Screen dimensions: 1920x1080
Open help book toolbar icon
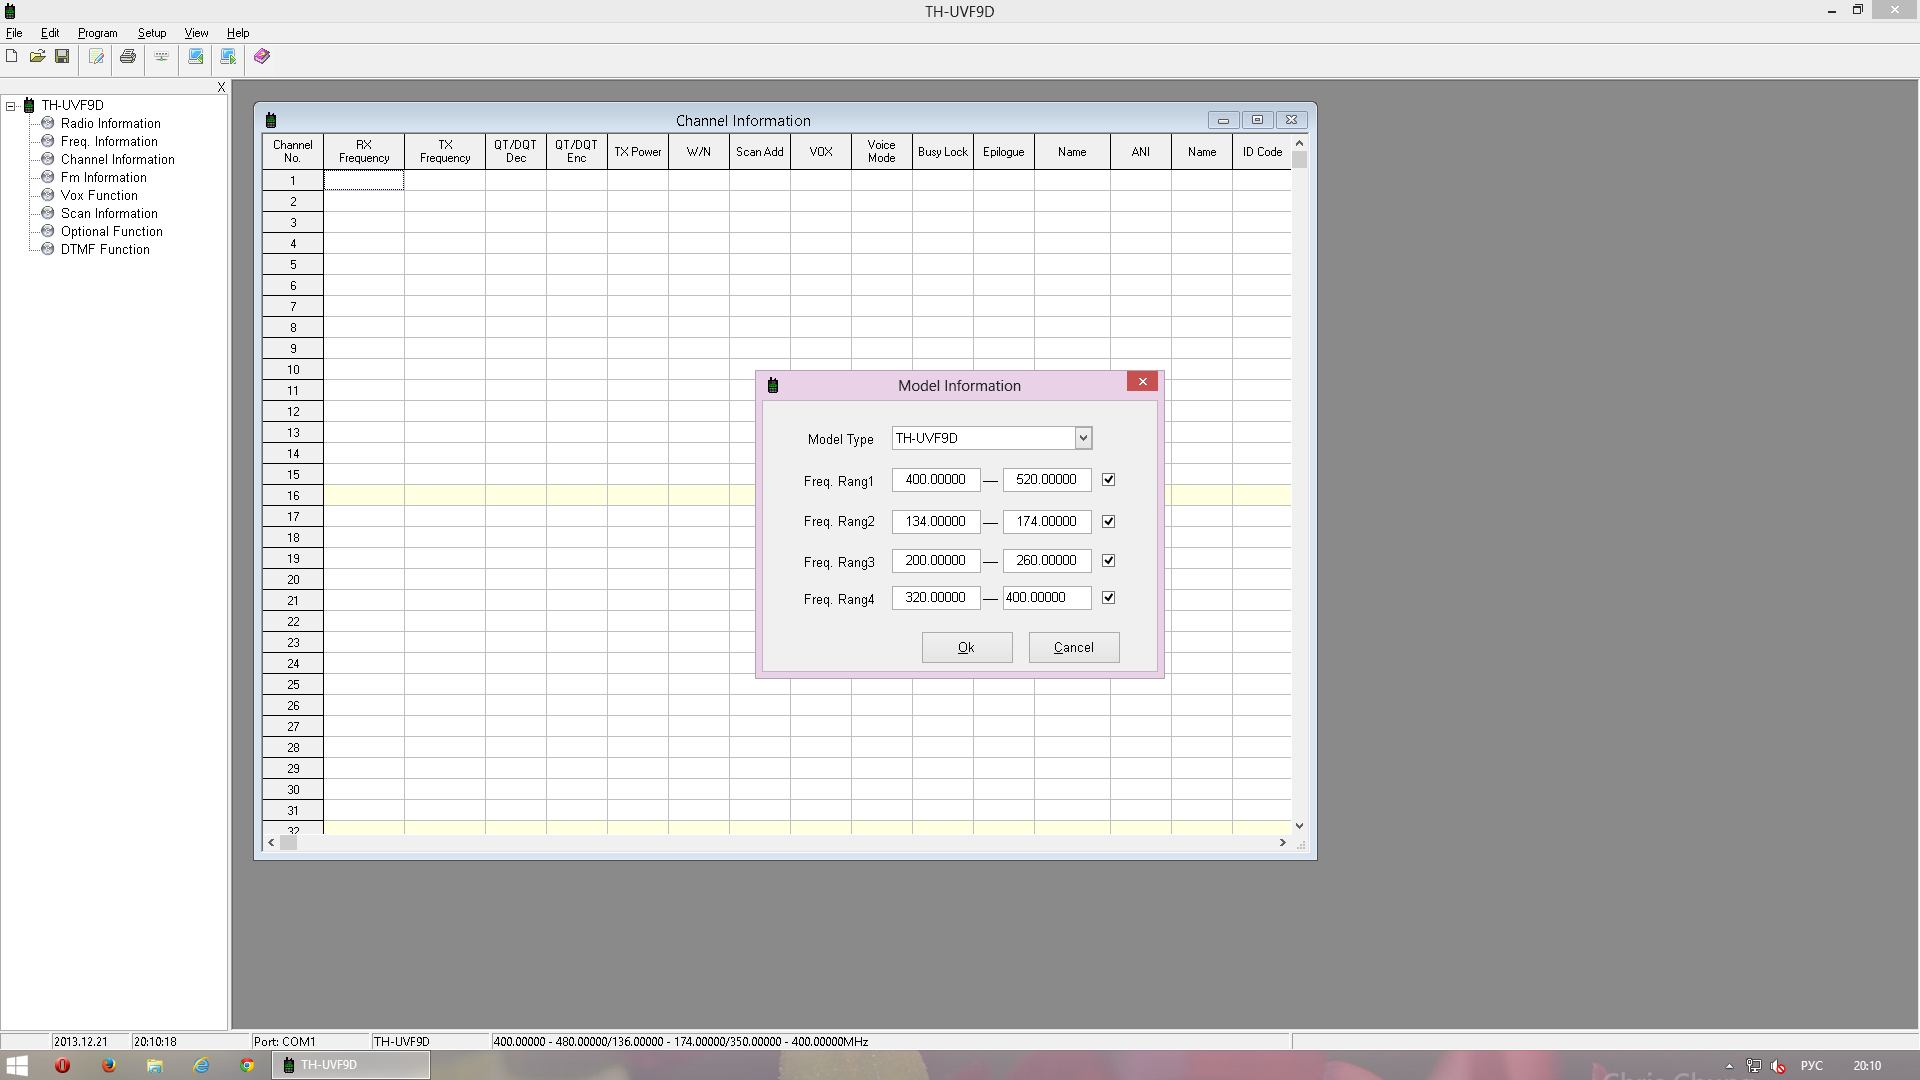pyautogui.click(x=262, y=56)
